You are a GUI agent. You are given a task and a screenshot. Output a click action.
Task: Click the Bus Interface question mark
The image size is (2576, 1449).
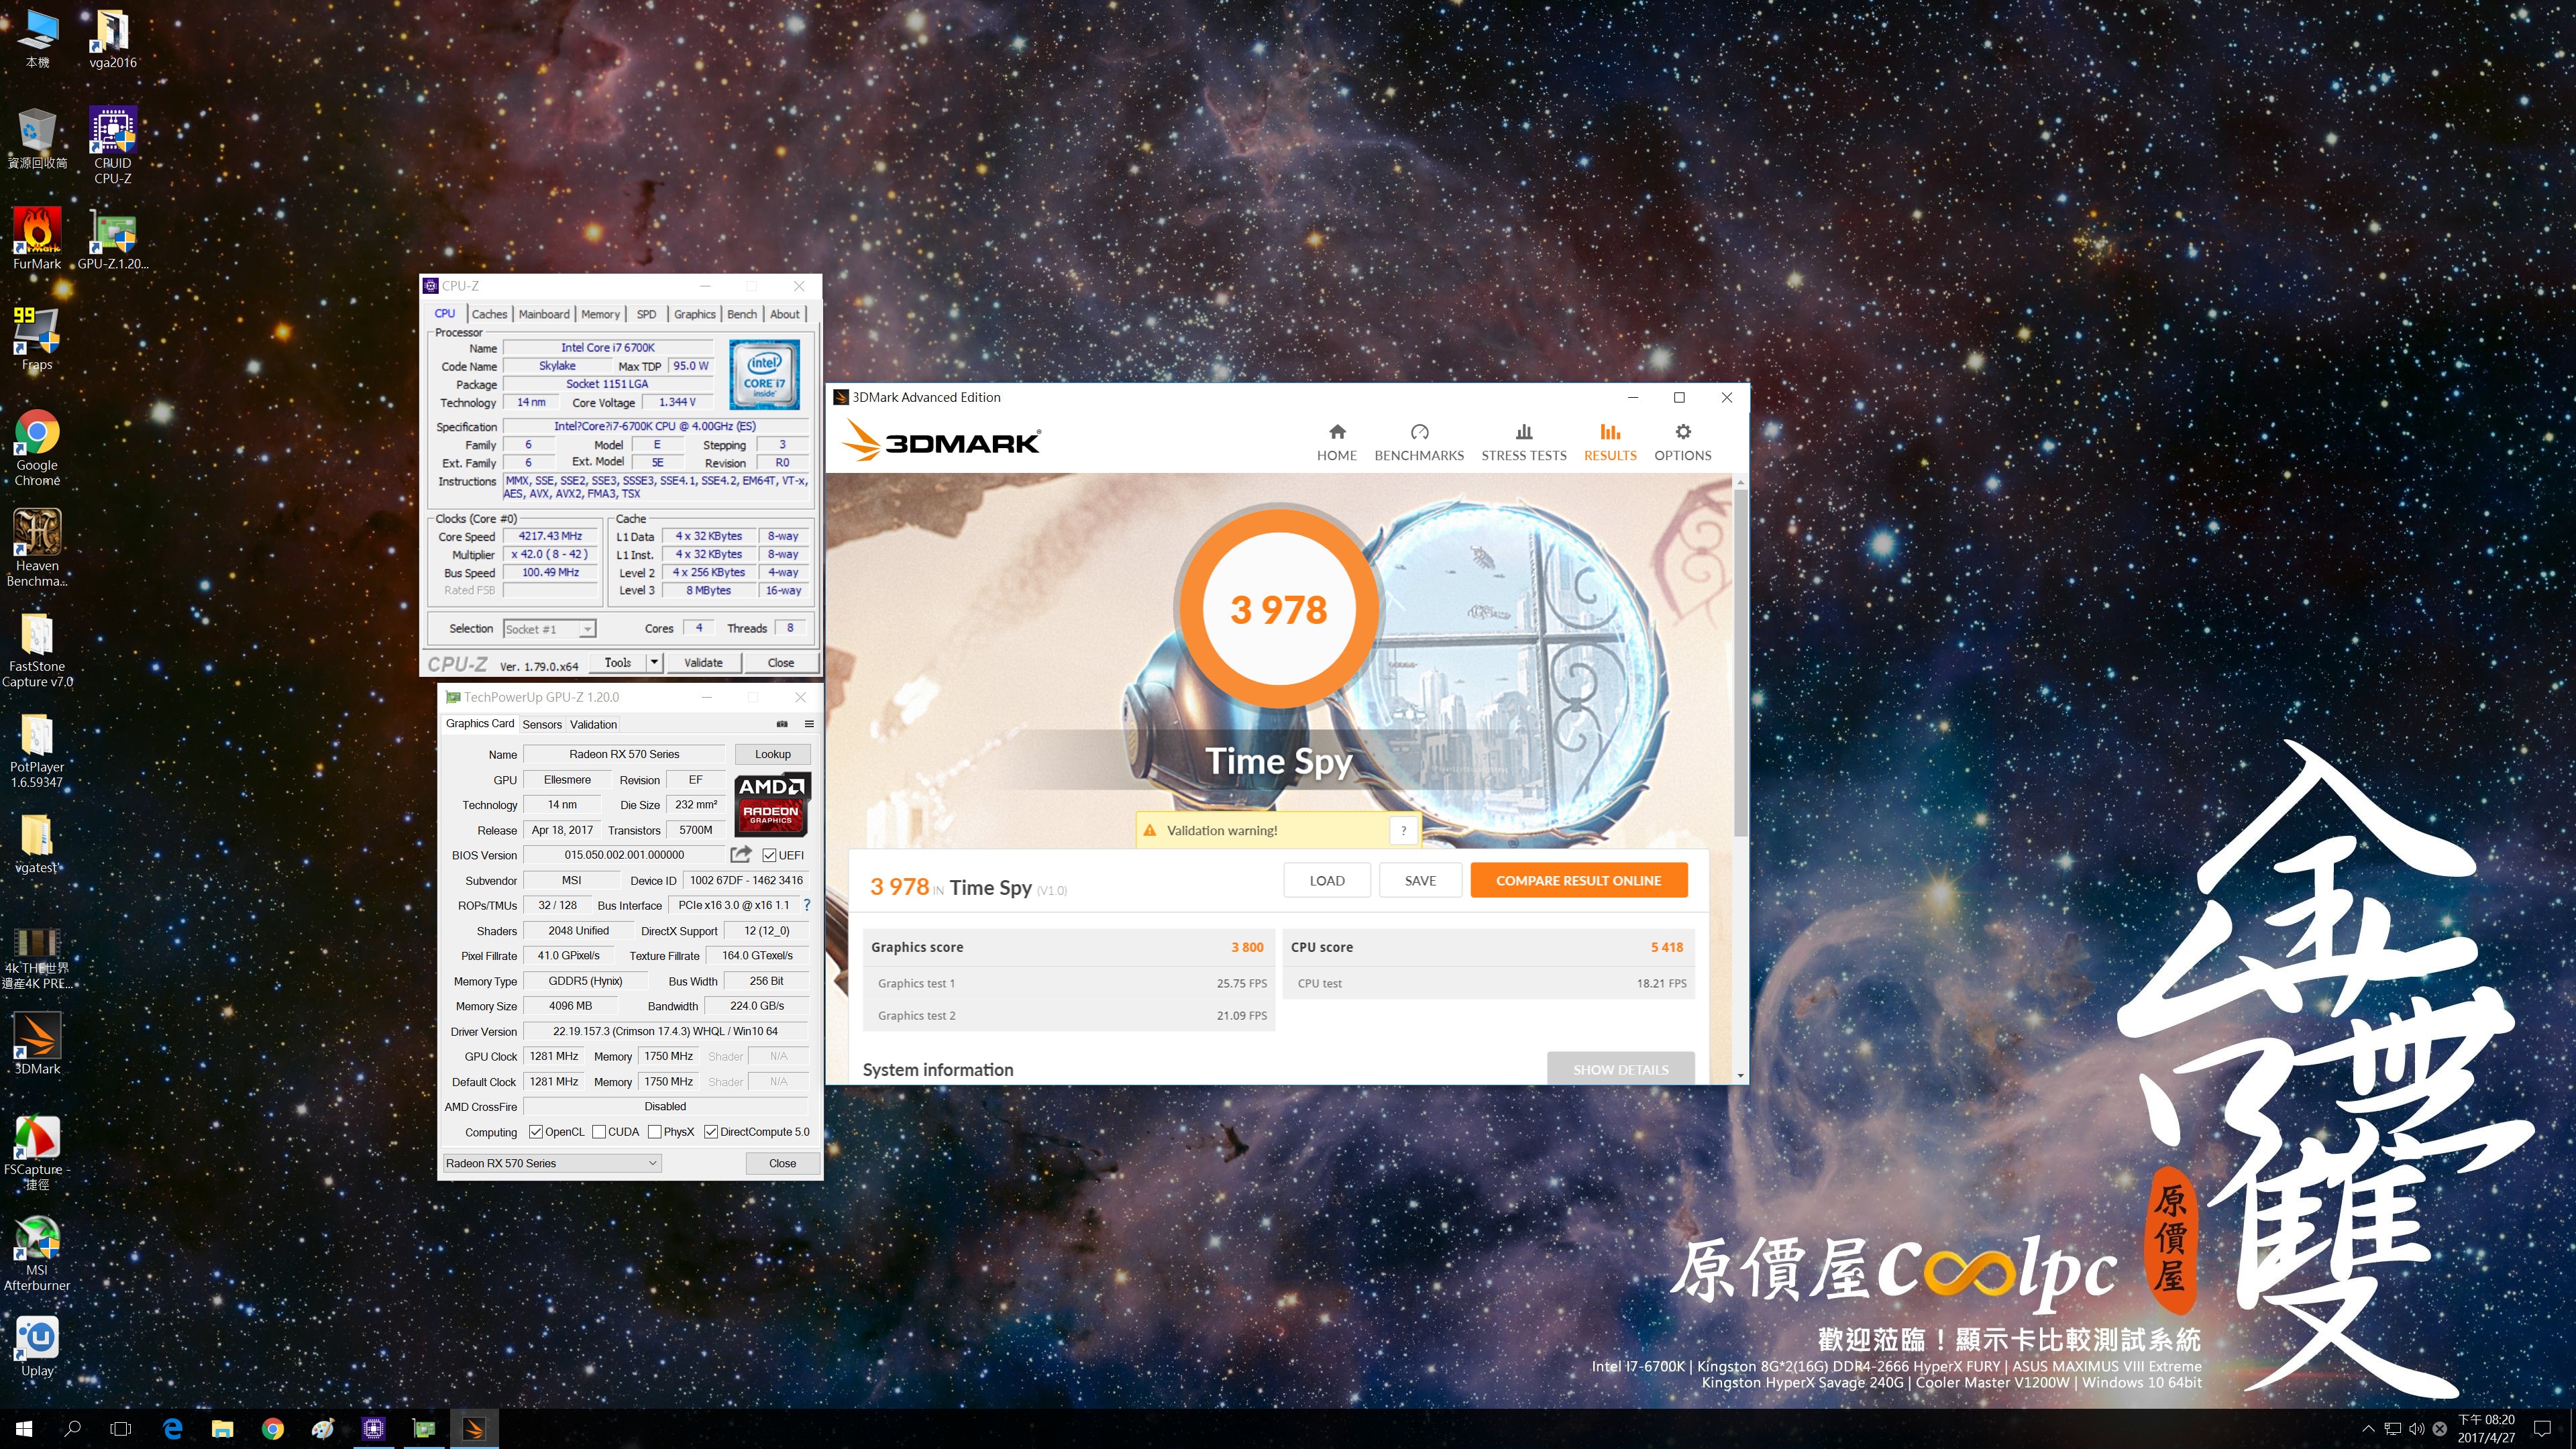coord(807,905)
